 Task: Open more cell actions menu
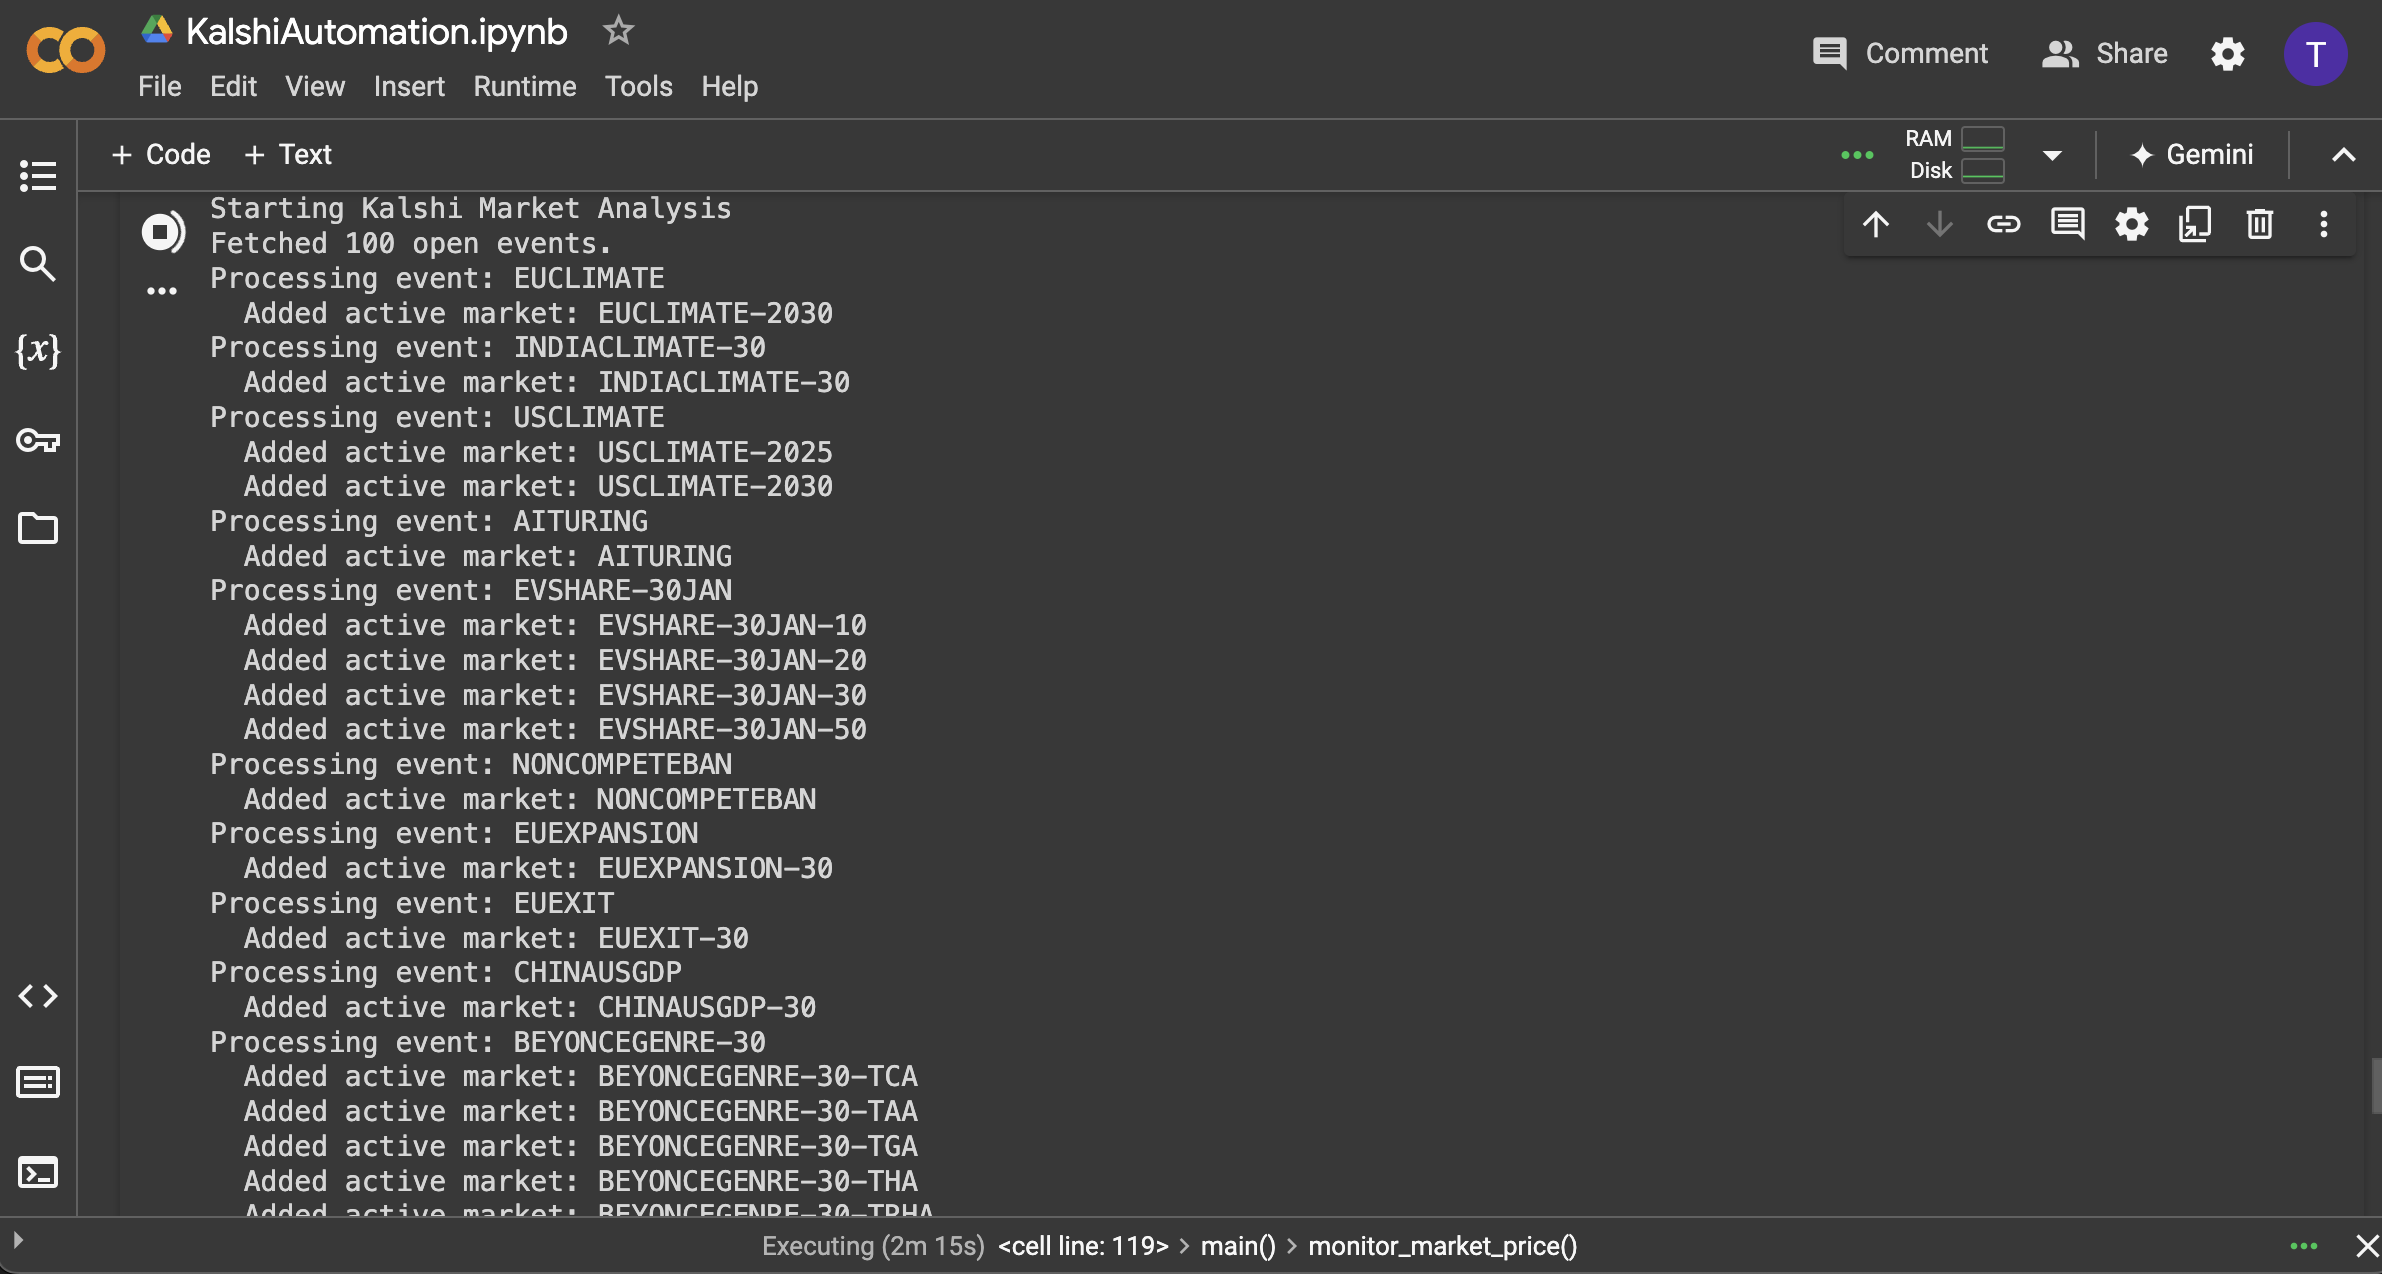[x=2323, y=224]
